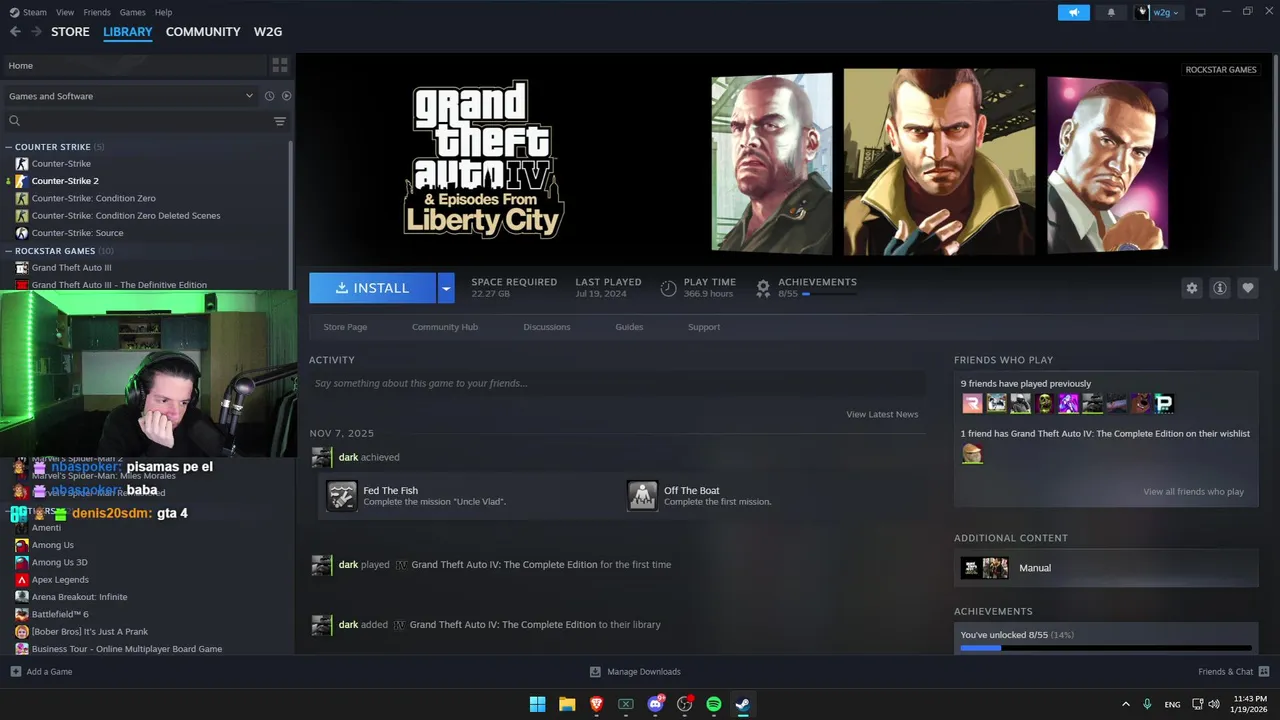Switch library to grid view icon
Image resolution: width=1280 pixels, height=720 pixels.
pyautogui.click(x=280, y=65)
